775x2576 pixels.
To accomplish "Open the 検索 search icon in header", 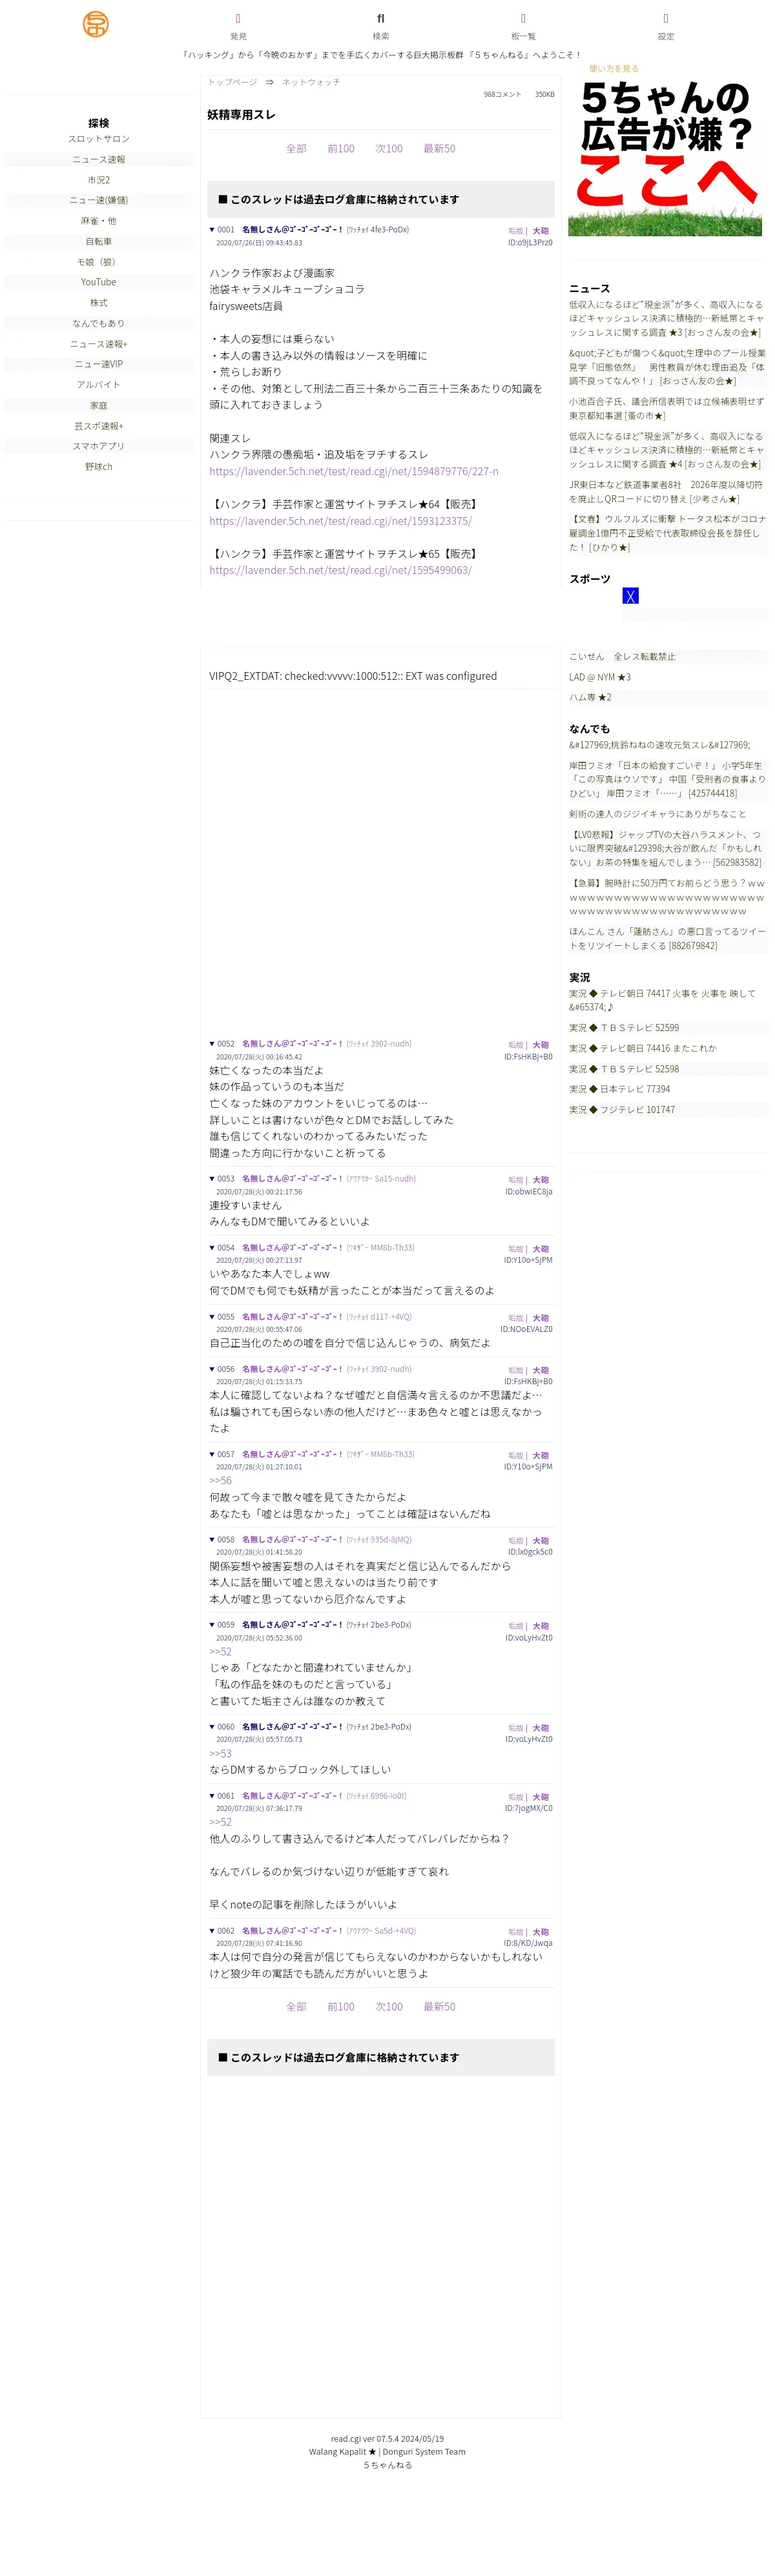I will coord(381,19).
